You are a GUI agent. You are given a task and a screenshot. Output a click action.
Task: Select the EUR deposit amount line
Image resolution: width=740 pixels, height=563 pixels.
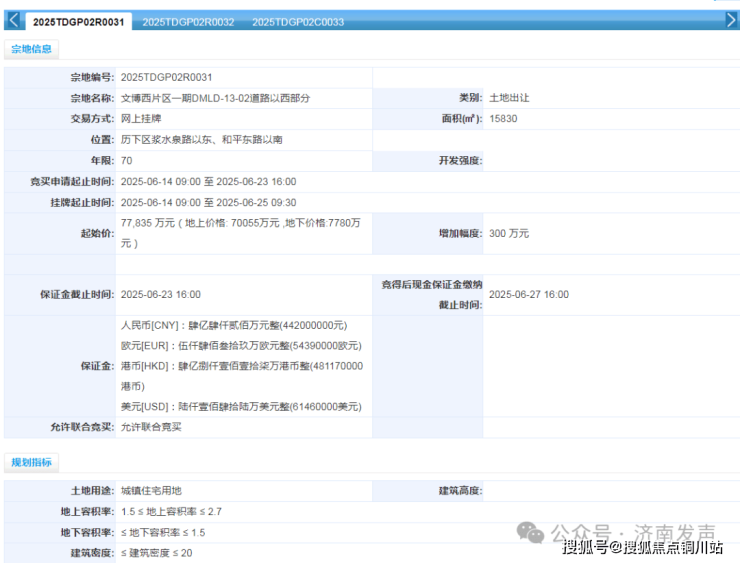pyautogui.click(x=241, y=346)
